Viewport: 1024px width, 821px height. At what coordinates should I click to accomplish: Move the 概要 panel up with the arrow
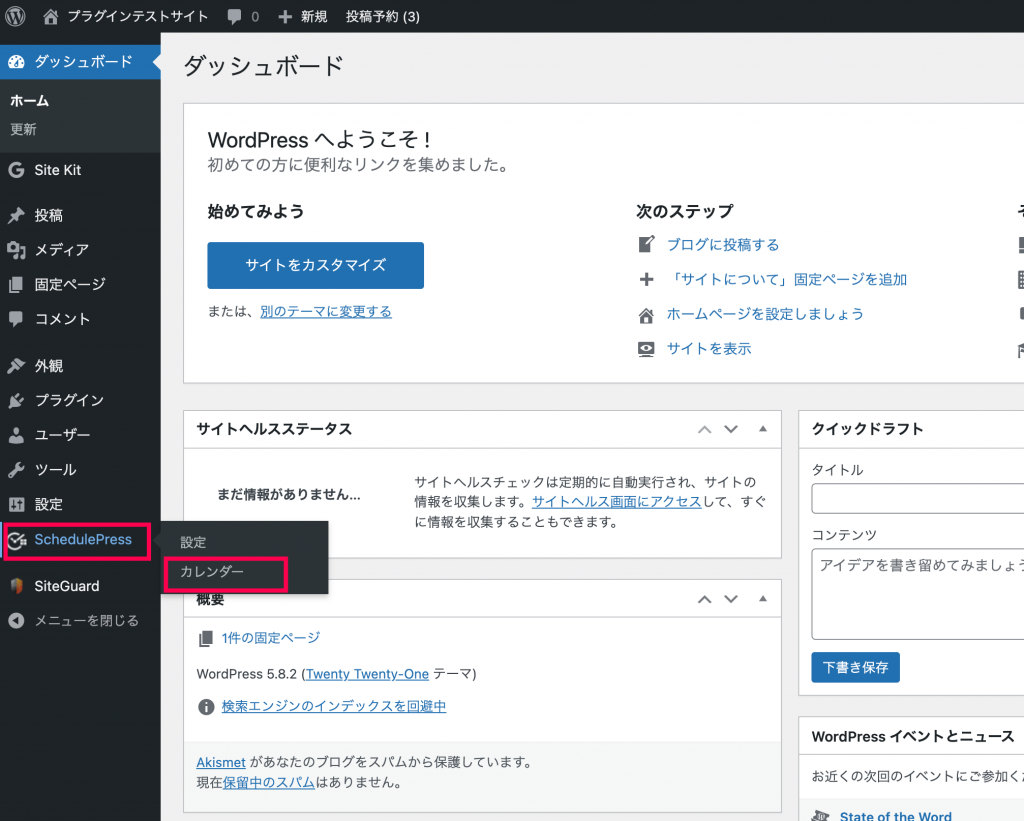pos(704,599)
